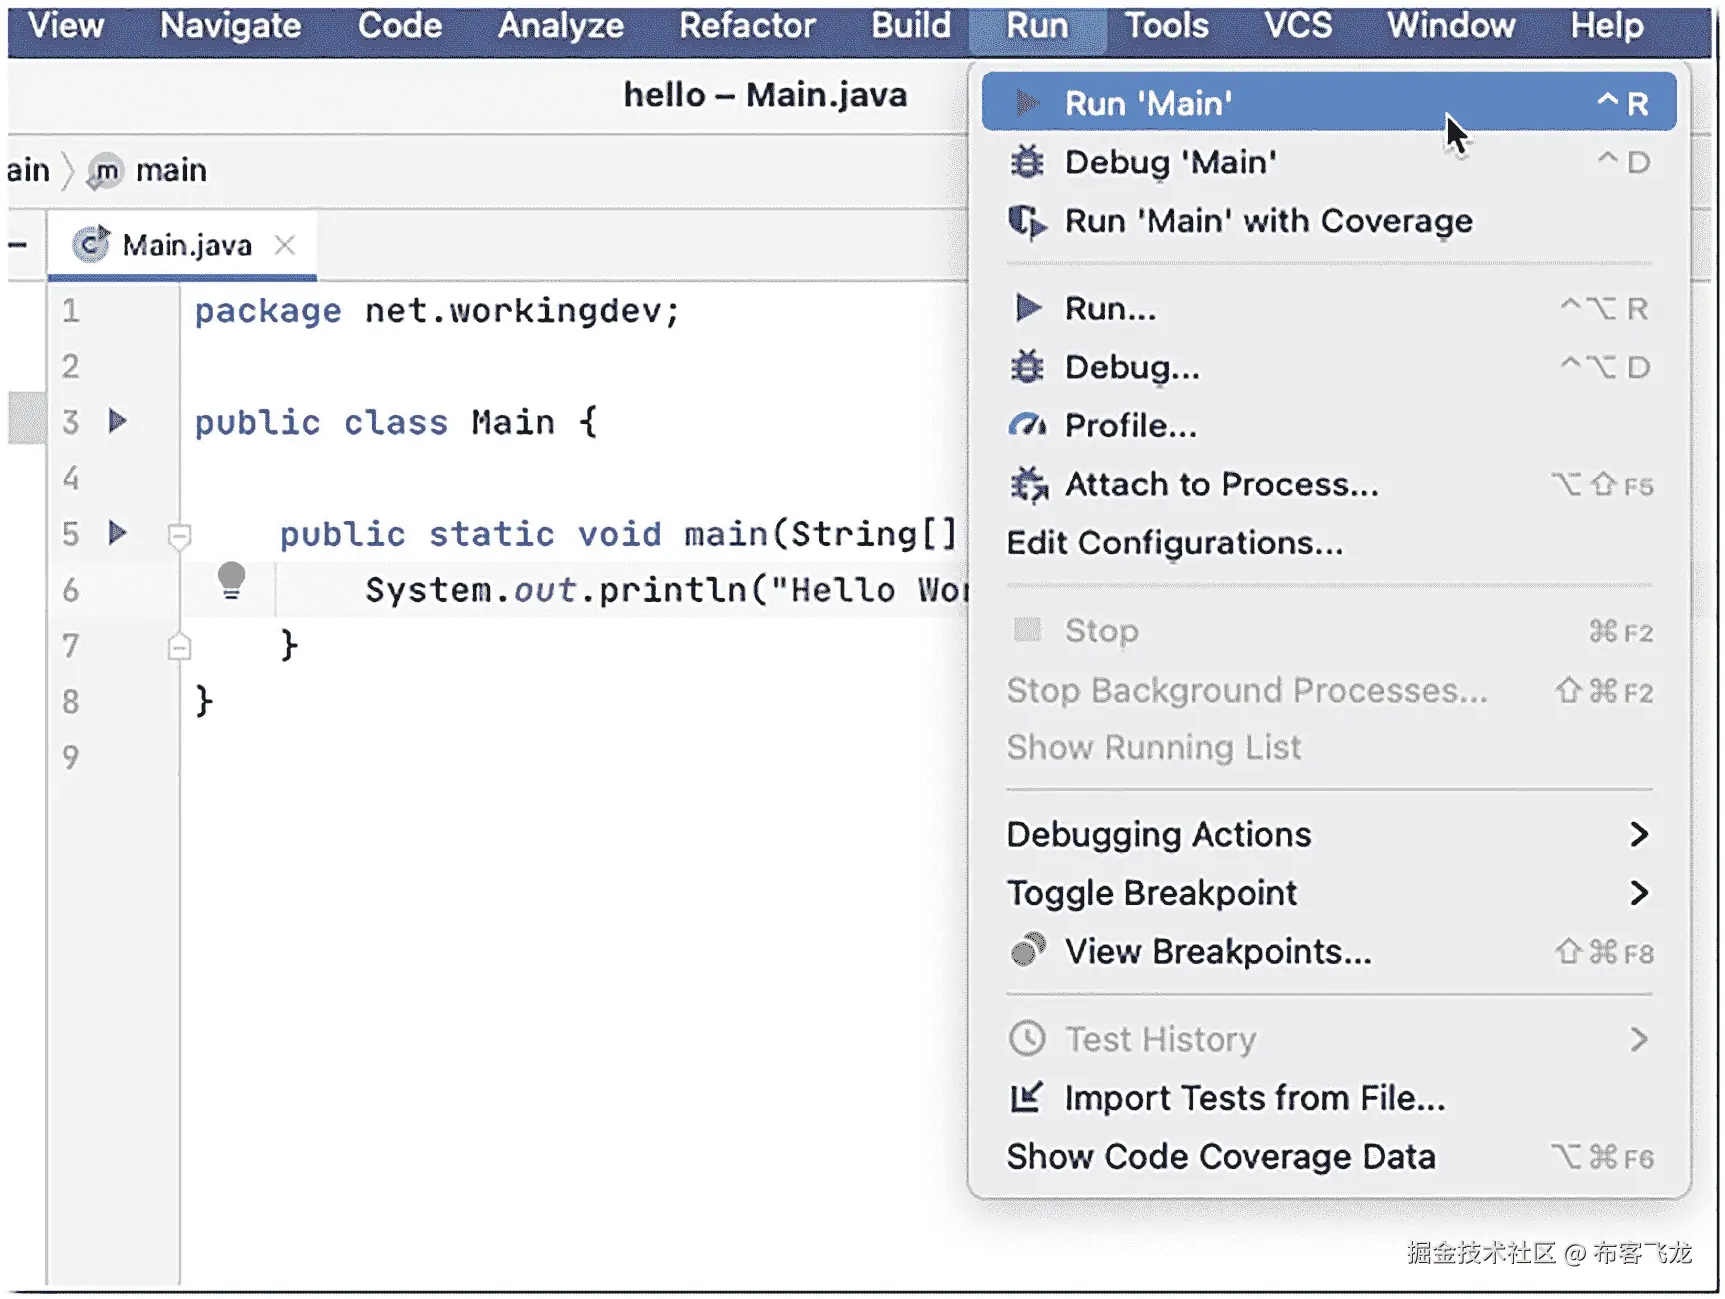Click line number 1 in the gutter
Viewport: 1725px width, 1299px height.
70,311
